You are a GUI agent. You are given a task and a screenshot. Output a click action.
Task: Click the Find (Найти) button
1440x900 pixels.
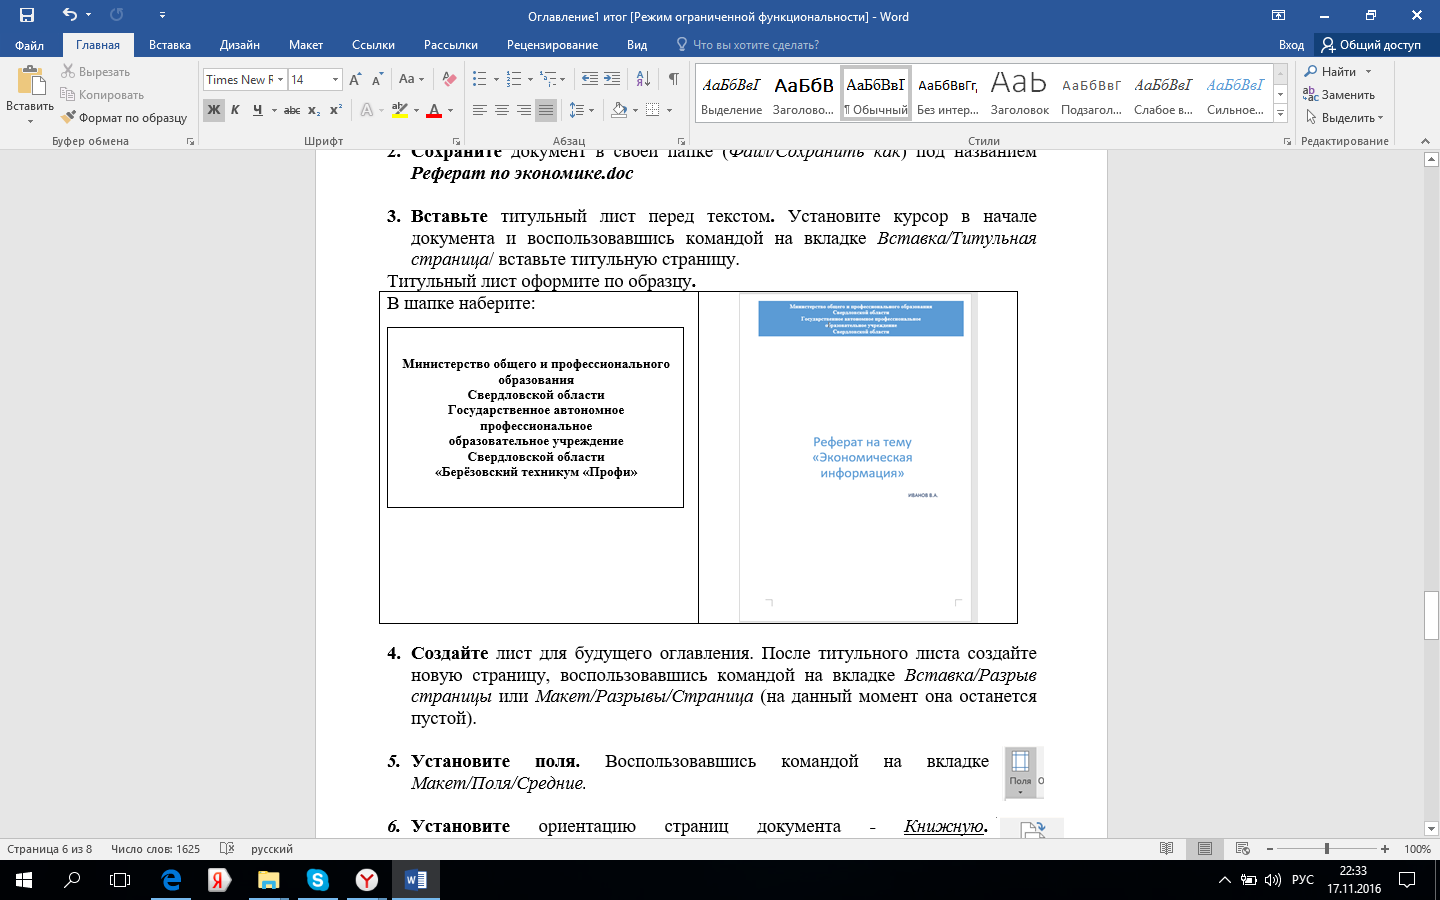(1330, 72)
